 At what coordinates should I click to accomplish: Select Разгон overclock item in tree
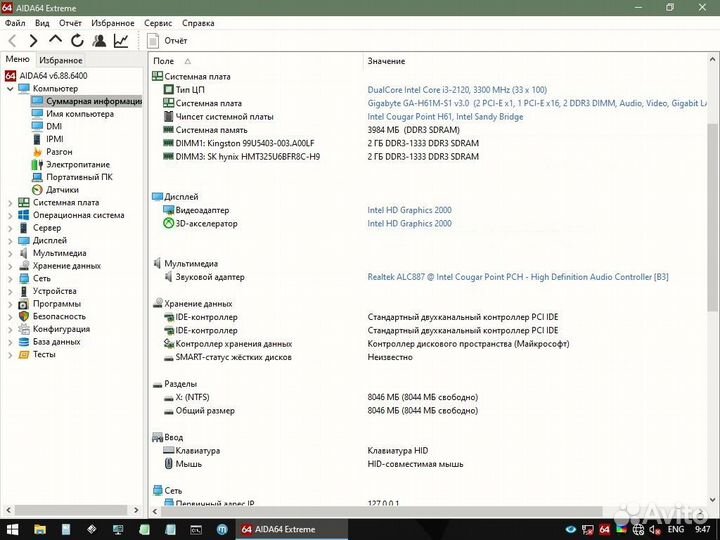coord(60,152)
